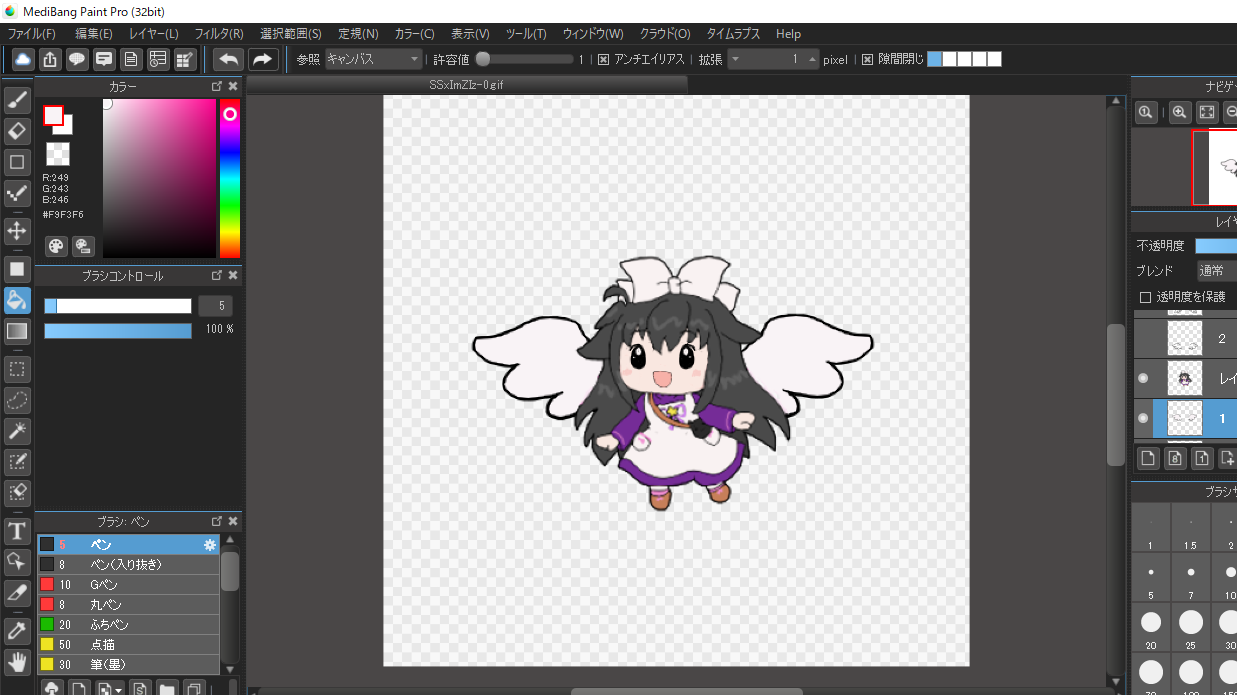
Task: Select the Select Eraser tool
Action: [x=17, y=493]
